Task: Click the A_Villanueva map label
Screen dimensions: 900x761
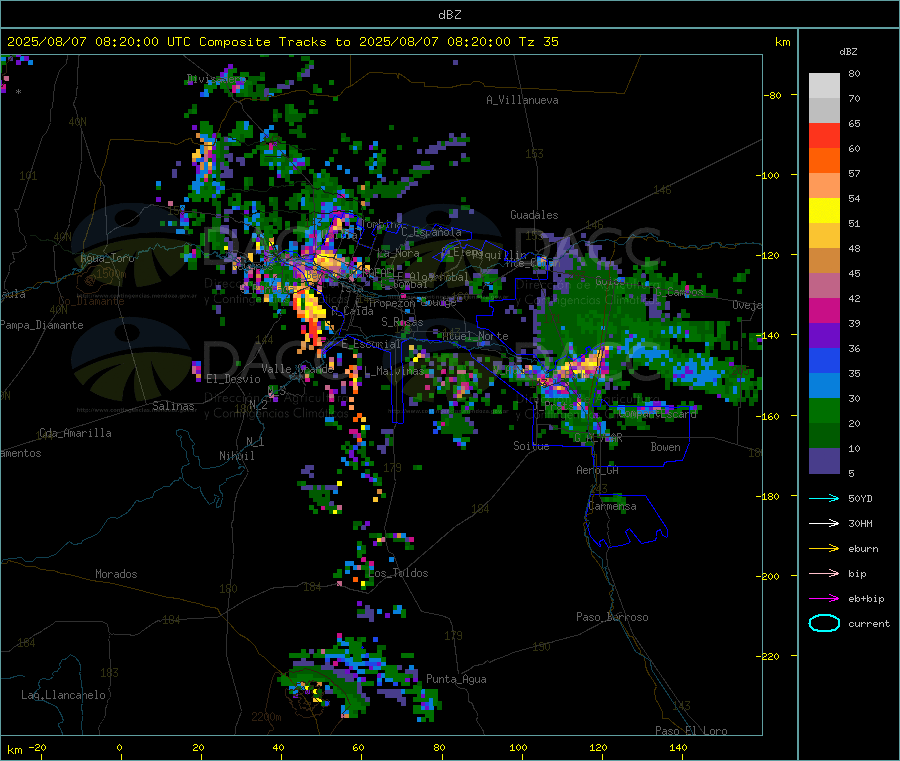Action: click(522, 100)
